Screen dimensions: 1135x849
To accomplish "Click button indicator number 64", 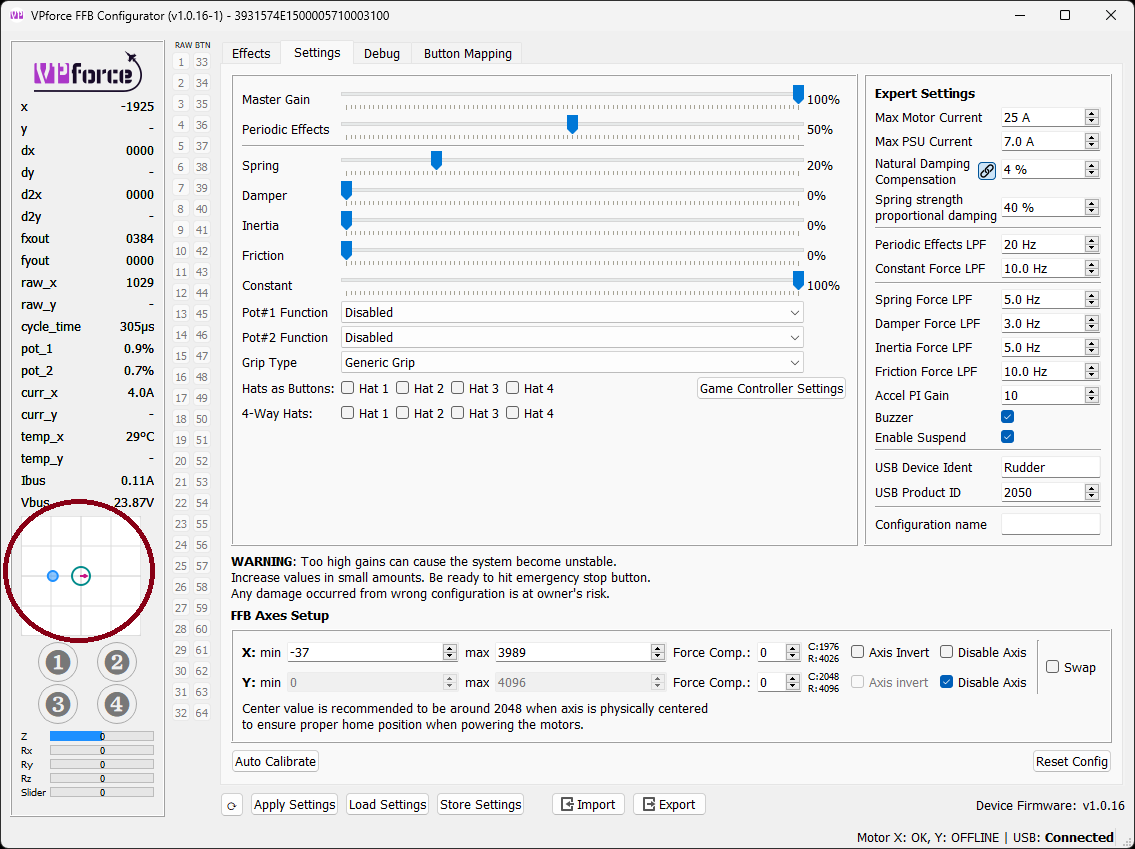I will tap(202, 713).
